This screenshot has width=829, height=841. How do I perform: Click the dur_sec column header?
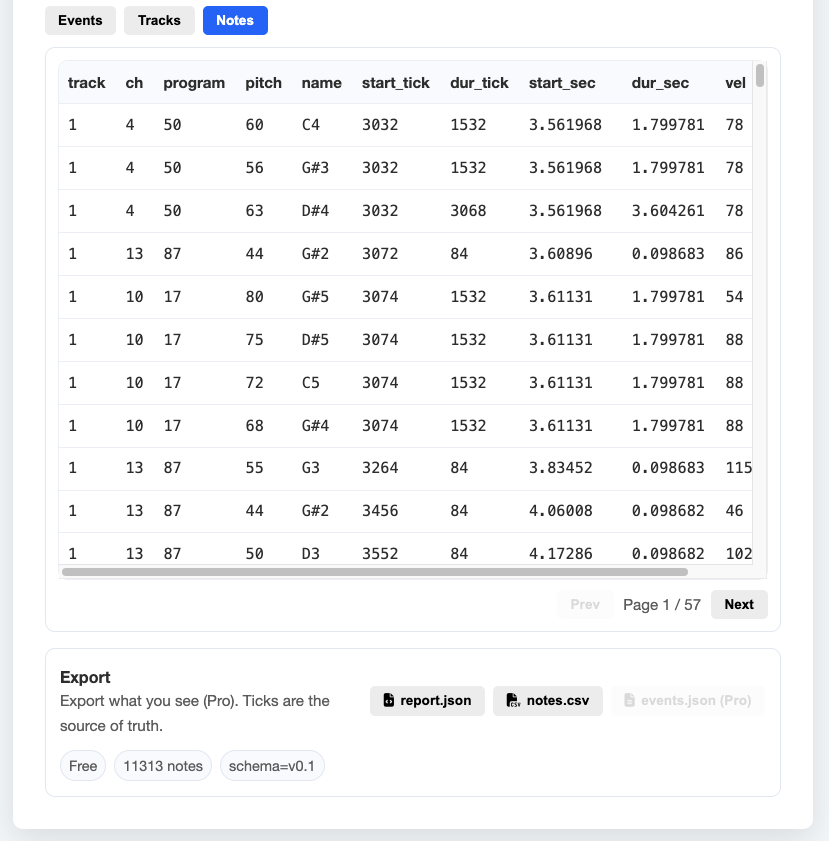(x=660, y=83)
